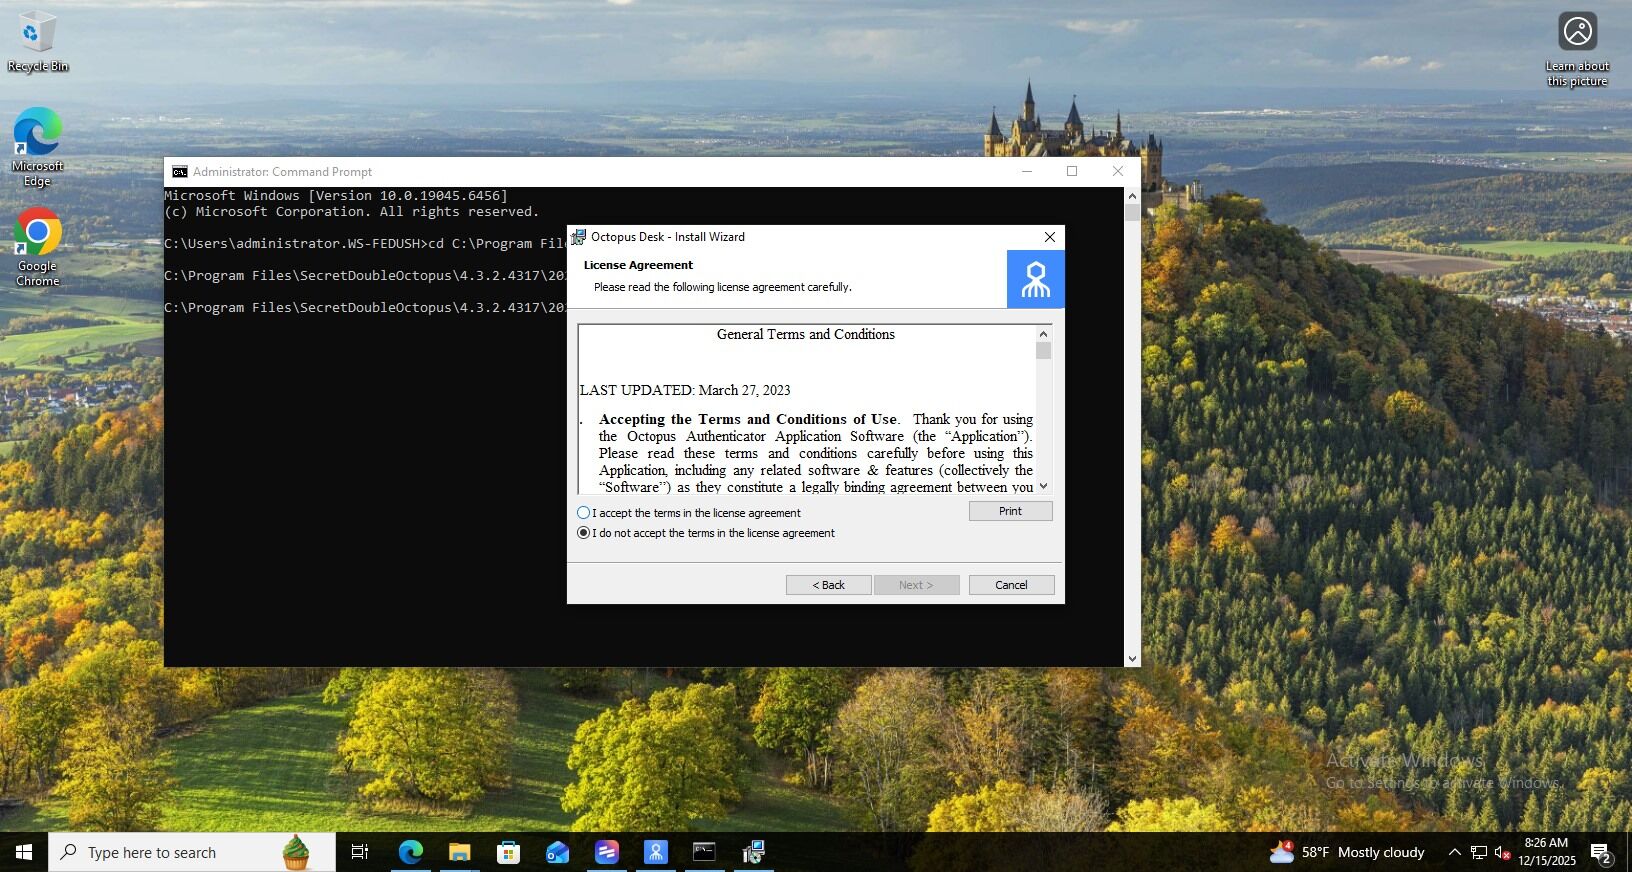The width and height of the screenshot is (1632, 872).
Task: Click Command Prompt scrollbar up arrow
Action: point(1132,196)
